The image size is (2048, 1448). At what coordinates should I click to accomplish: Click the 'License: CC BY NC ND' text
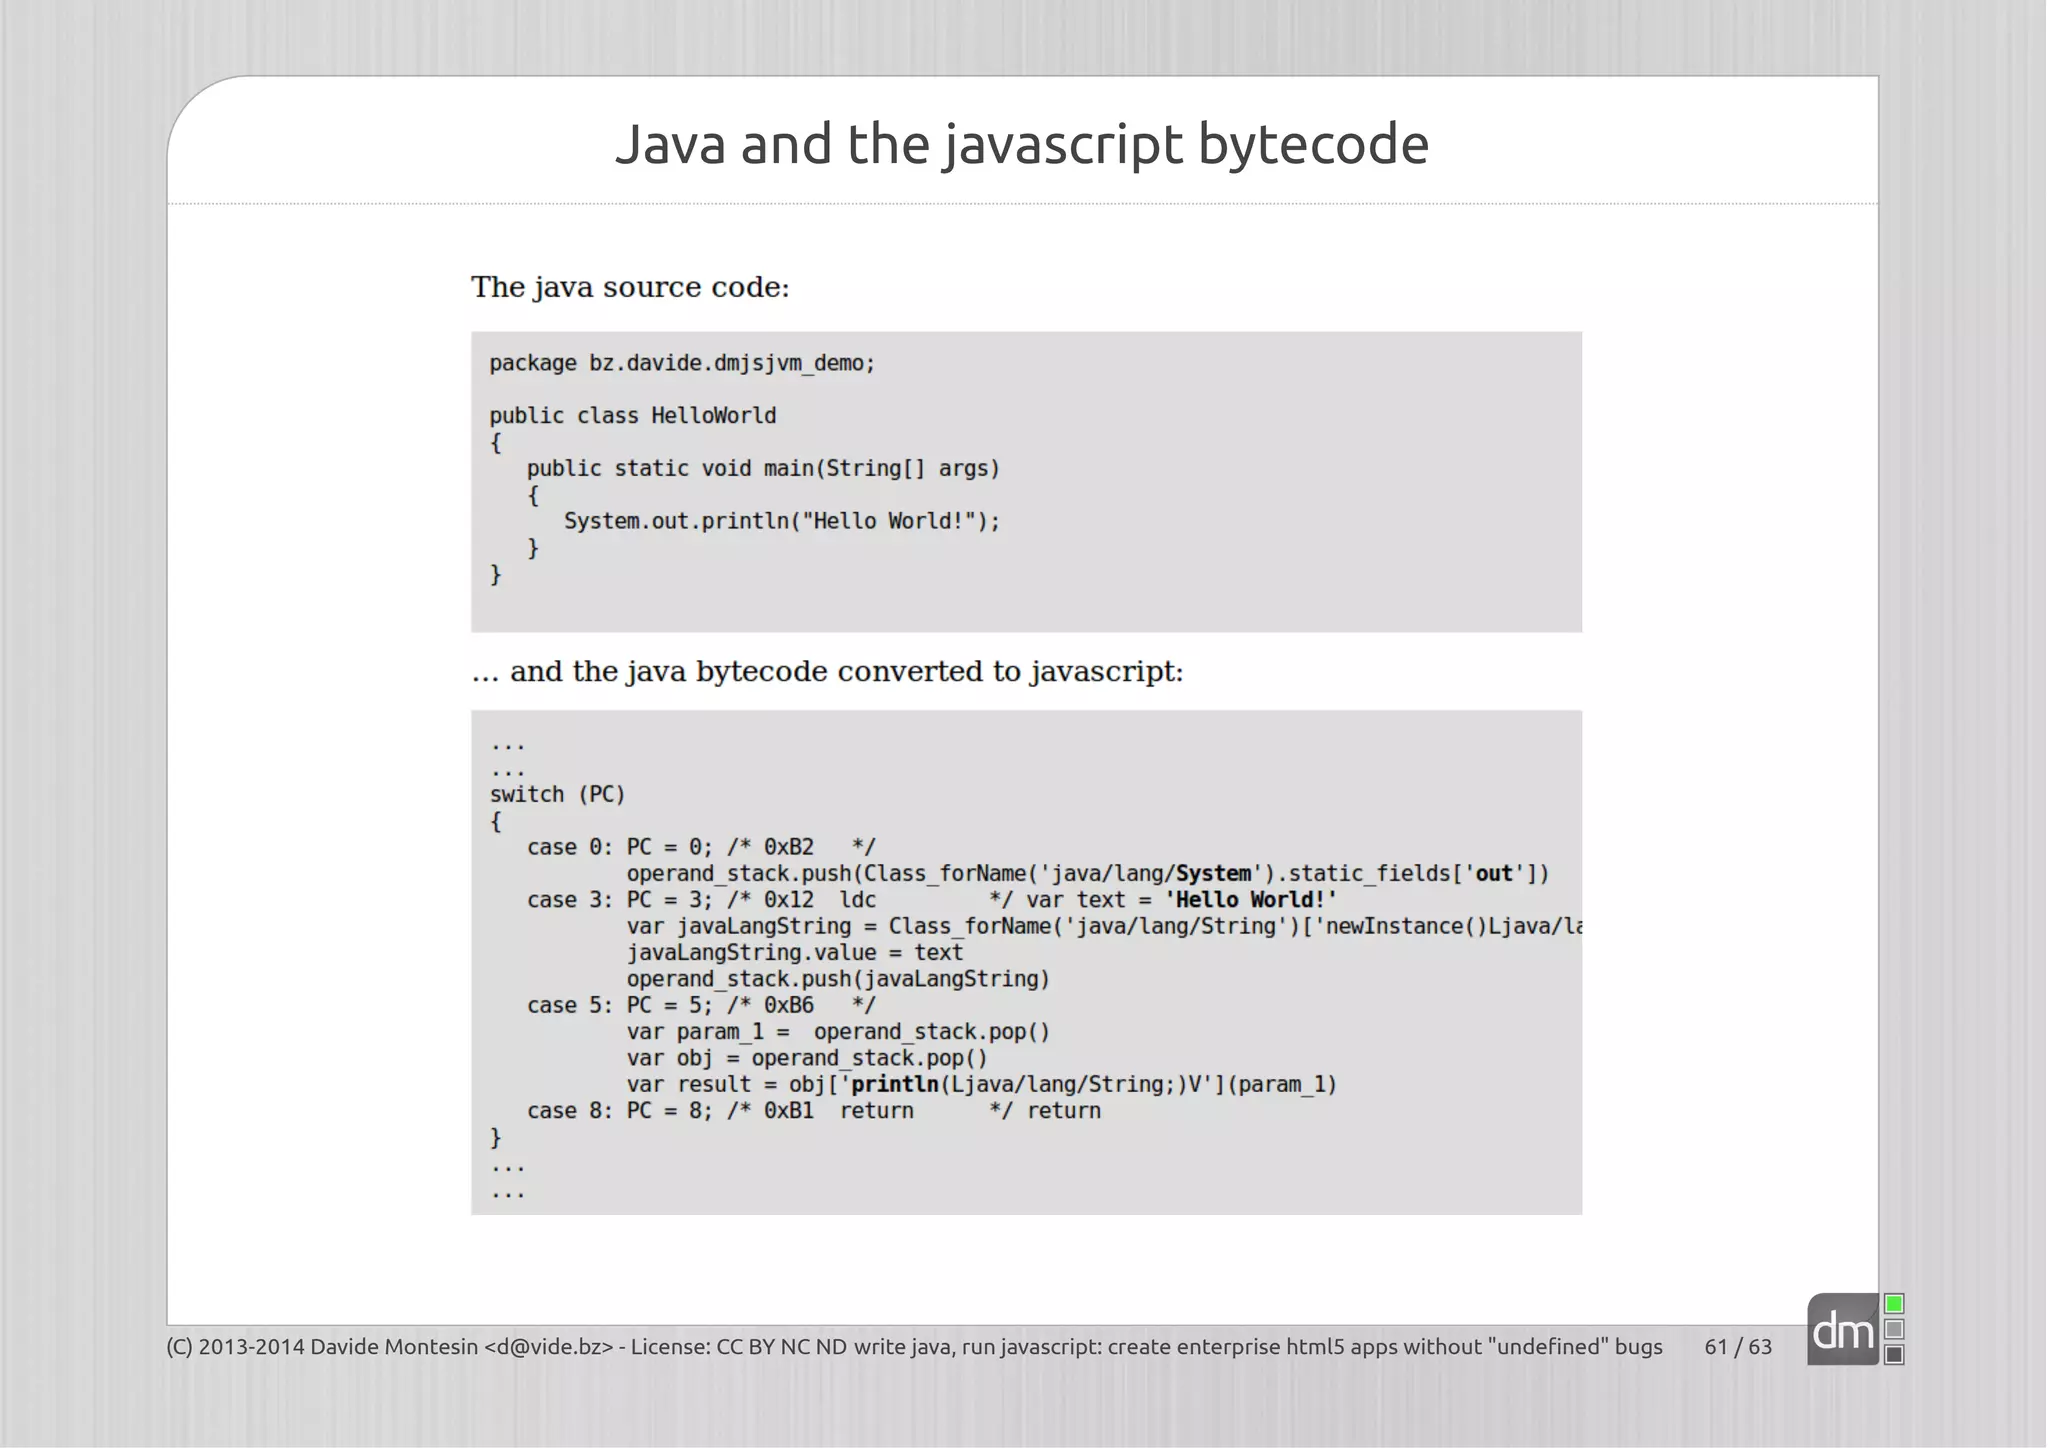pos(738,1347)
